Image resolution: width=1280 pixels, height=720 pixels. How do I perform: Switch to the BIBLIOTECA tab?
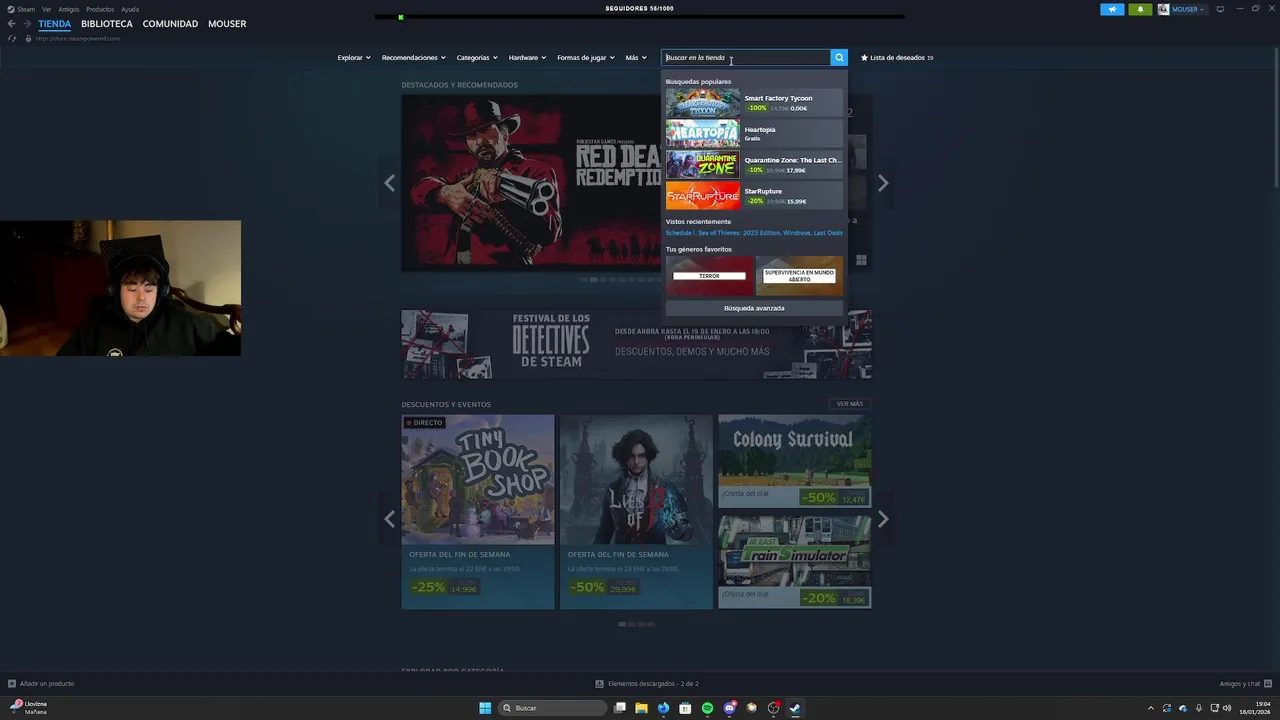[x=107, y=24]
